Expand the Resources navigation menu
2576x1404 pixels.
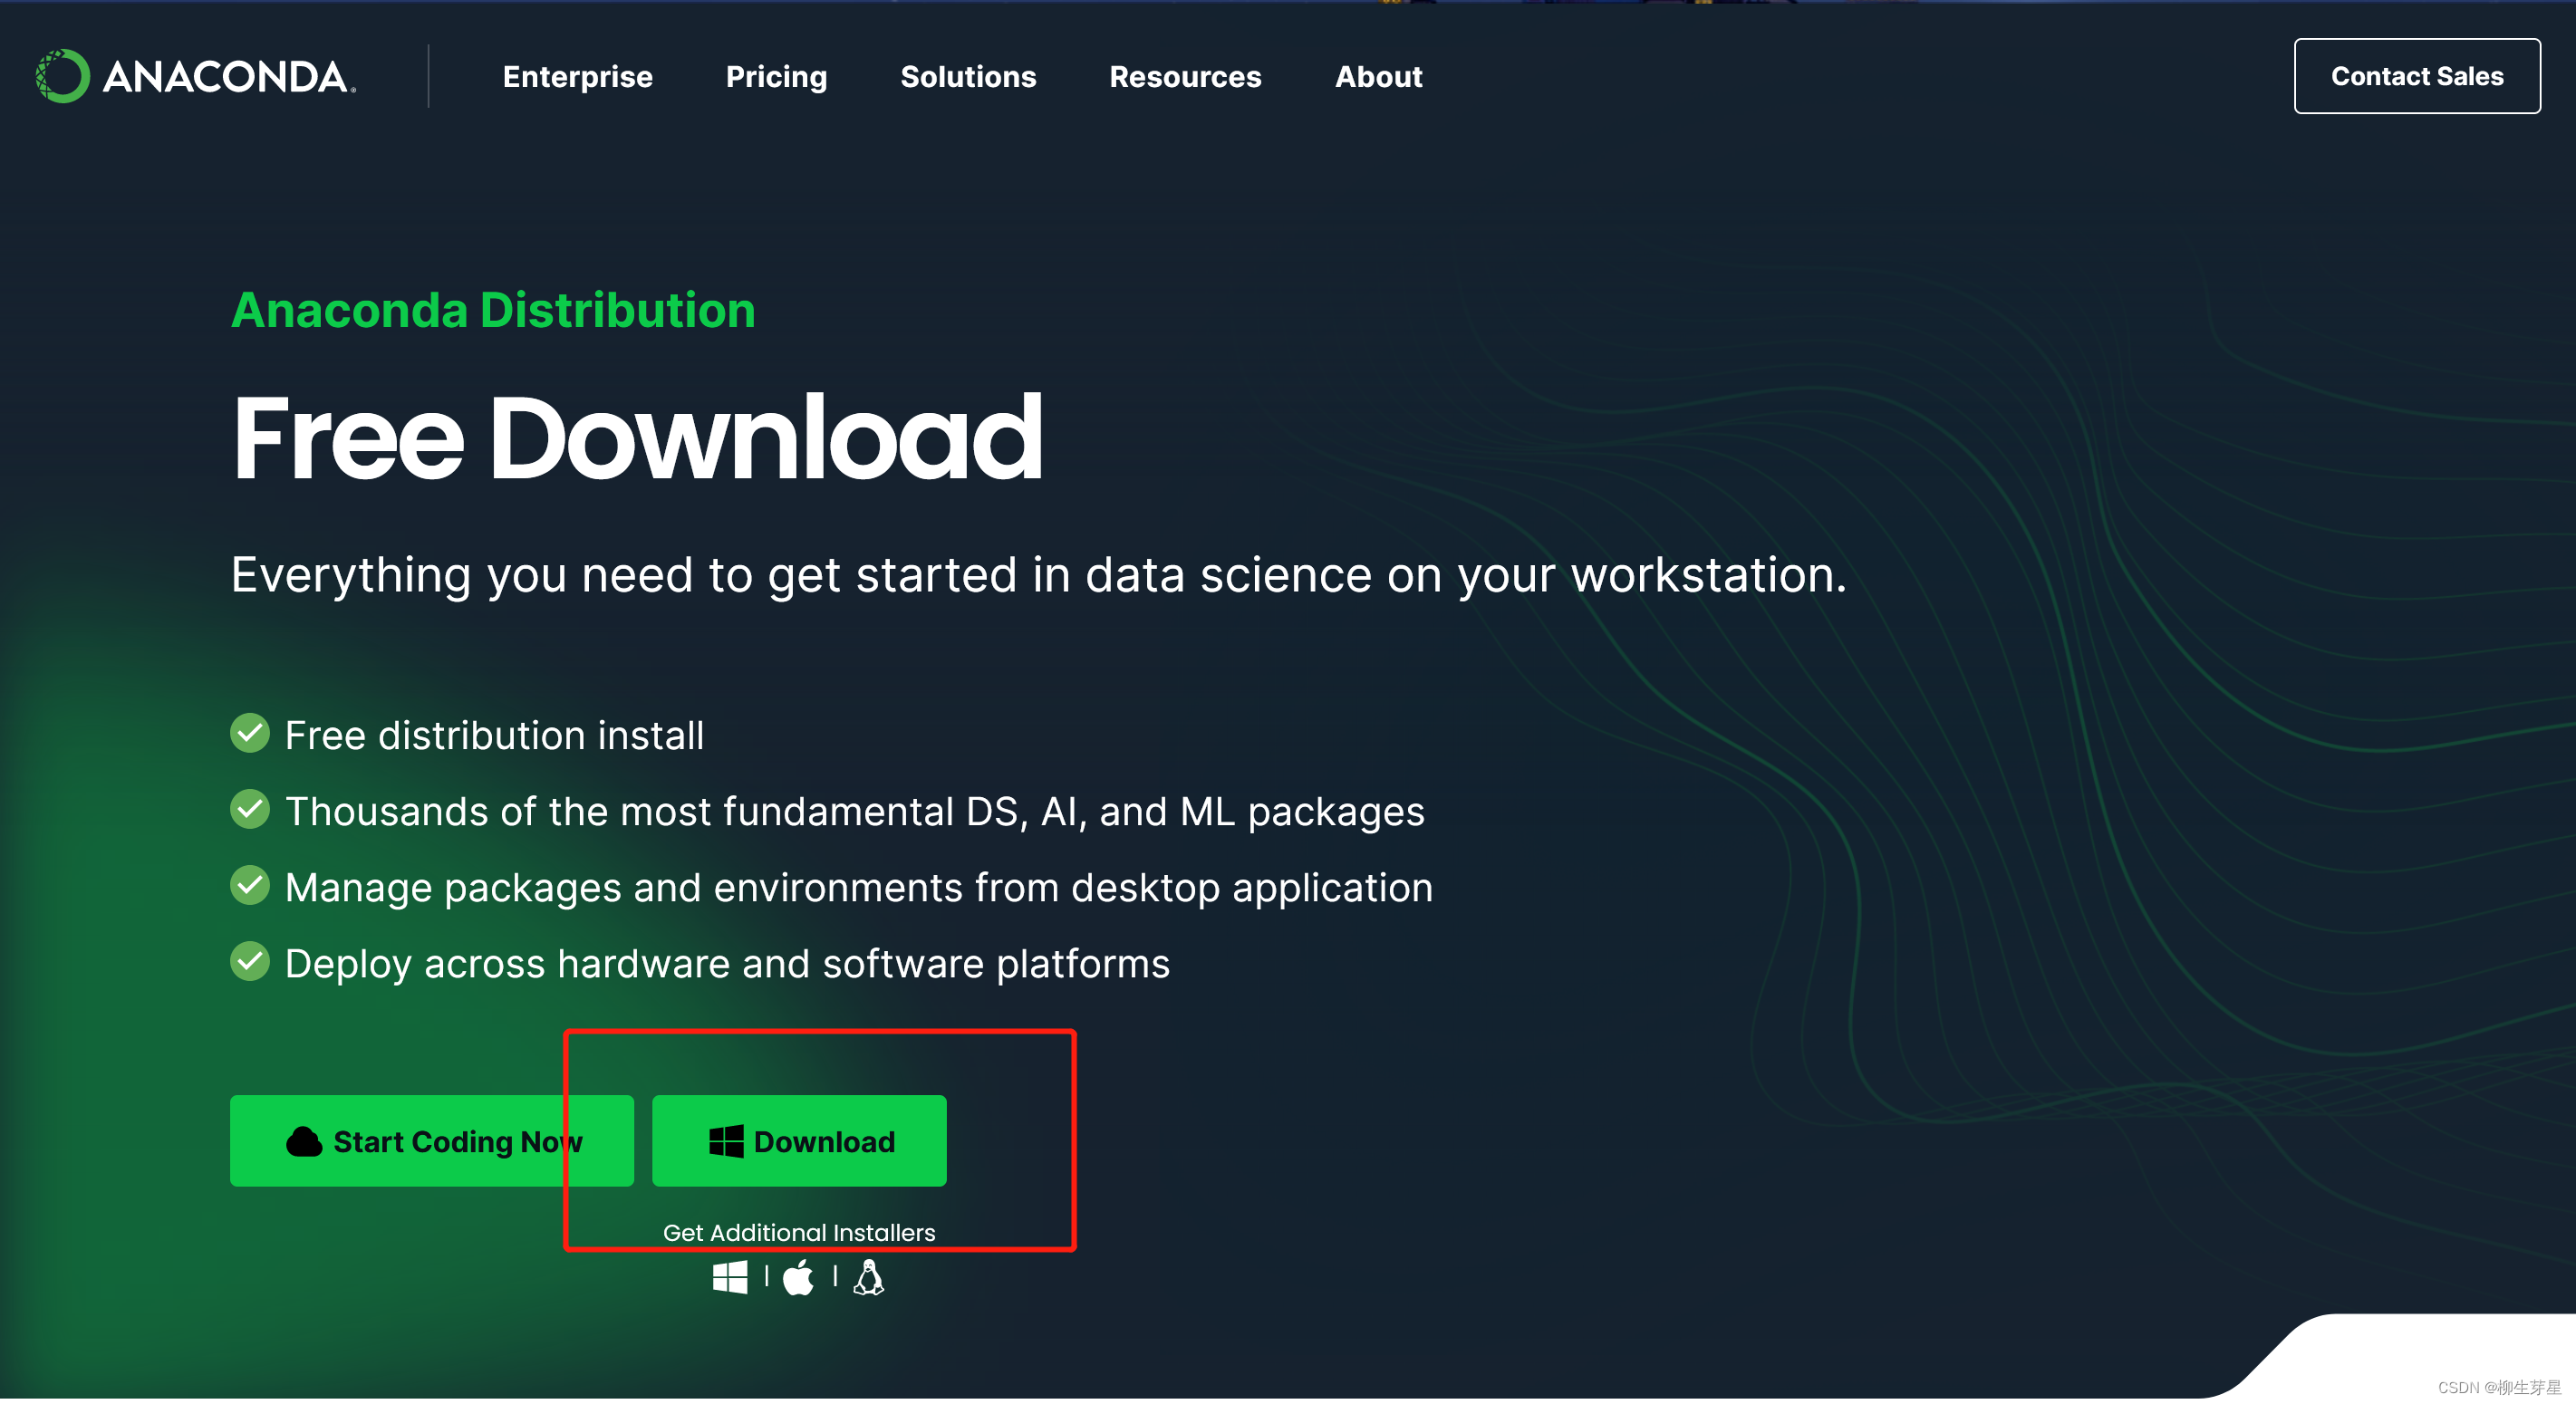pos(1185,77)
